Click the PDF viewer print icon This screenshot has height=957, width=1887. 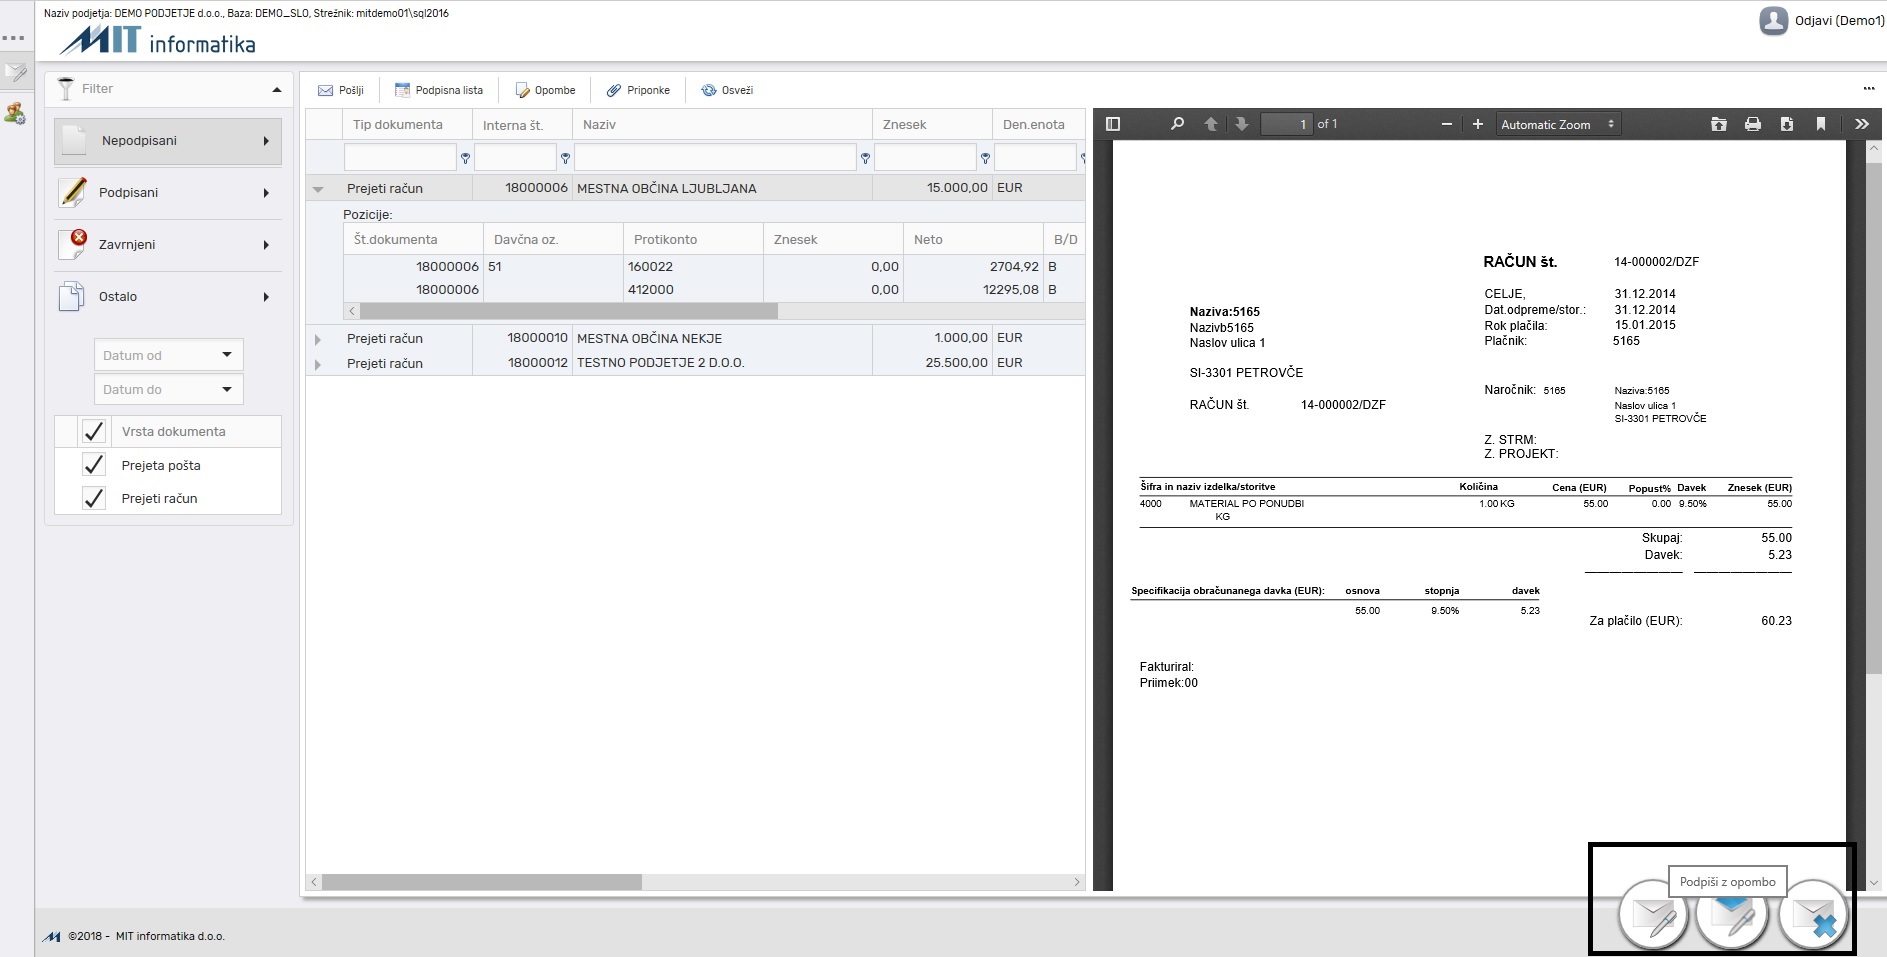click(1752, 124)
